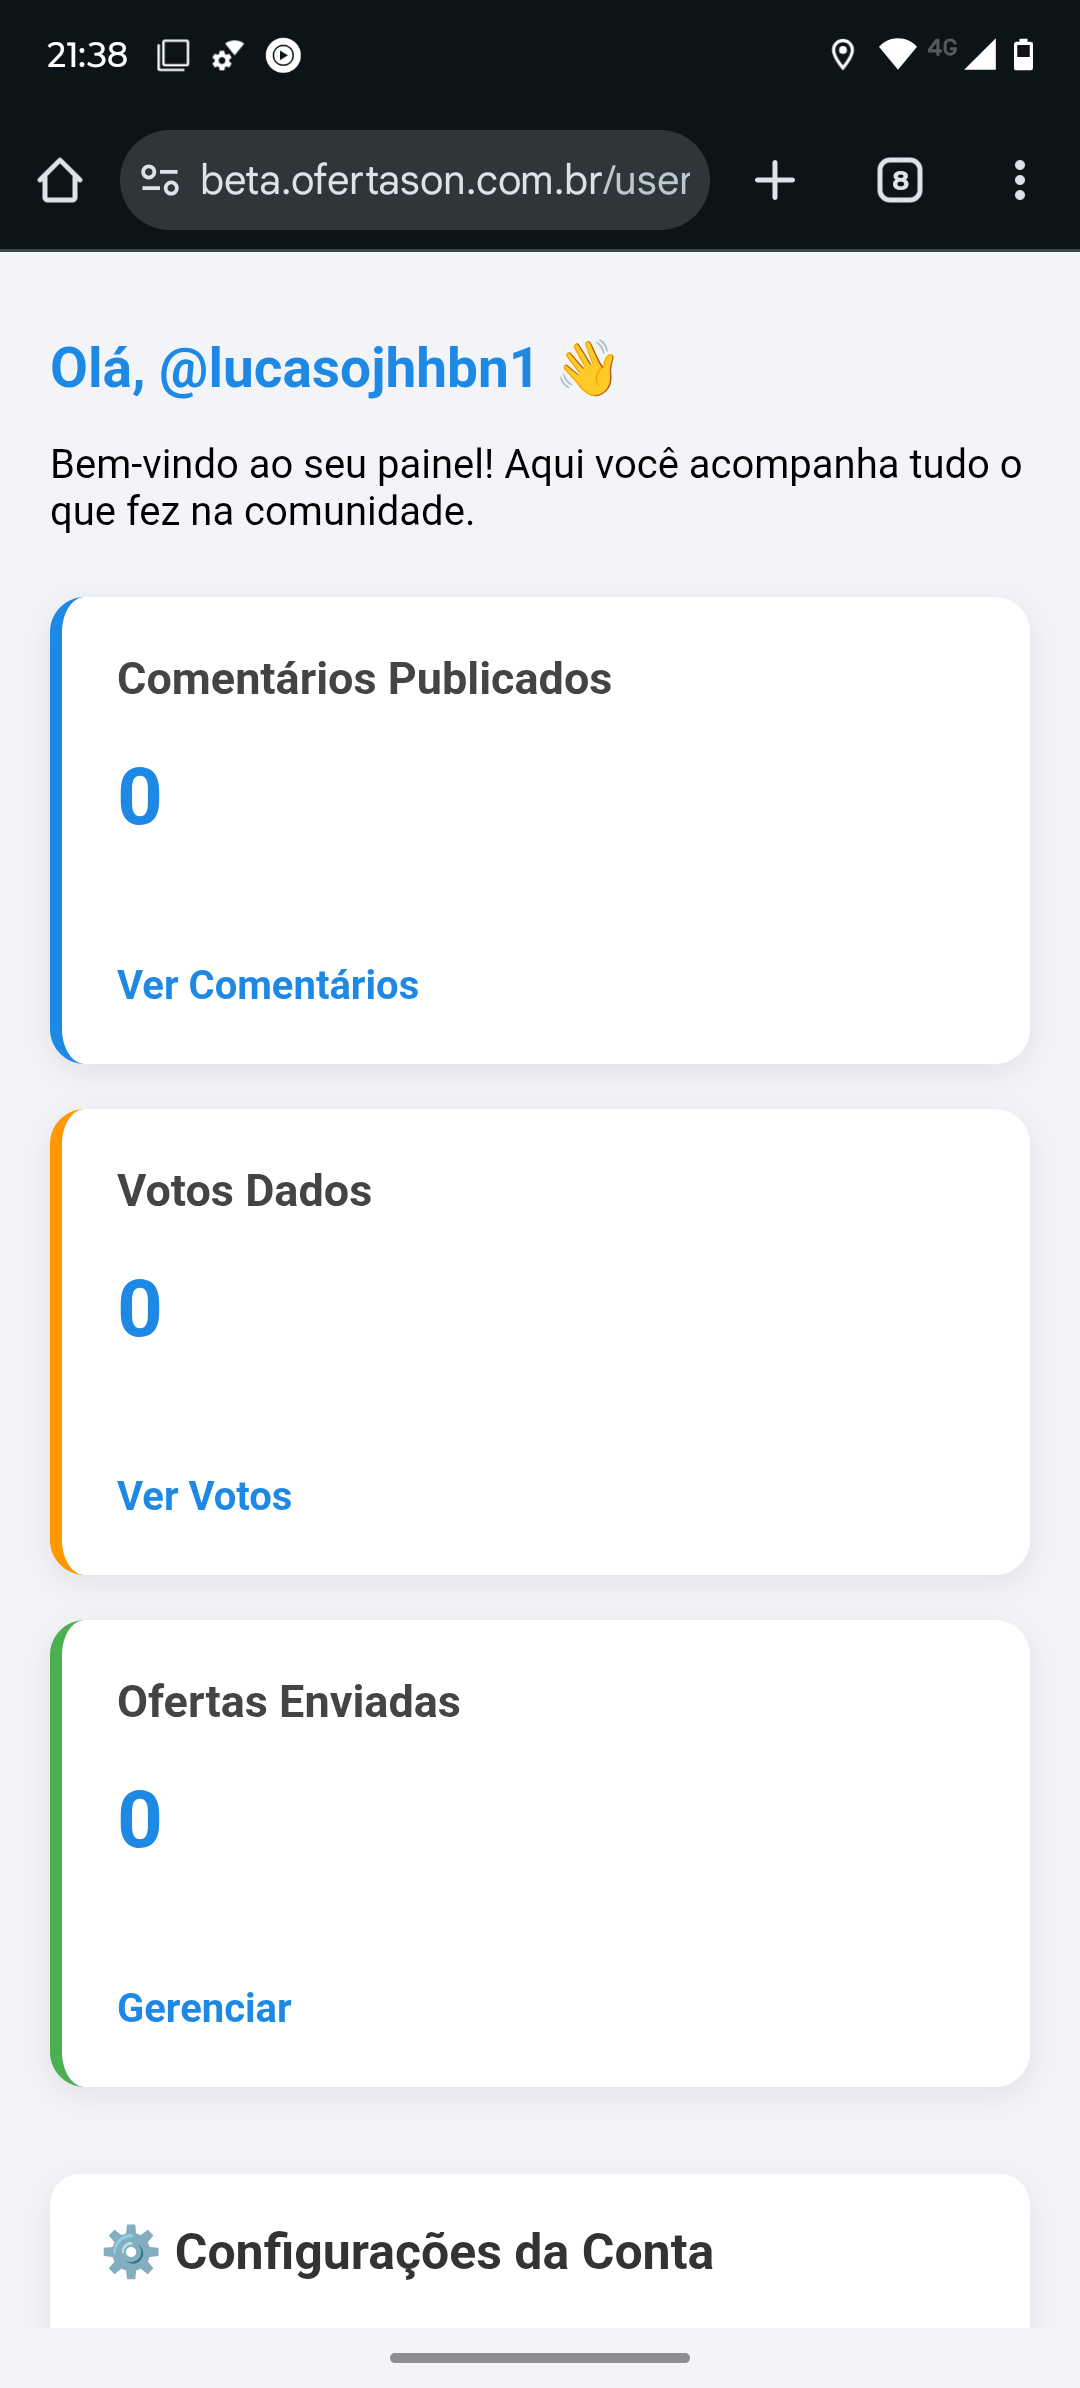Tap the waving hand emoji
Screen dimensions: 1080x2388
tap(587, 368)
